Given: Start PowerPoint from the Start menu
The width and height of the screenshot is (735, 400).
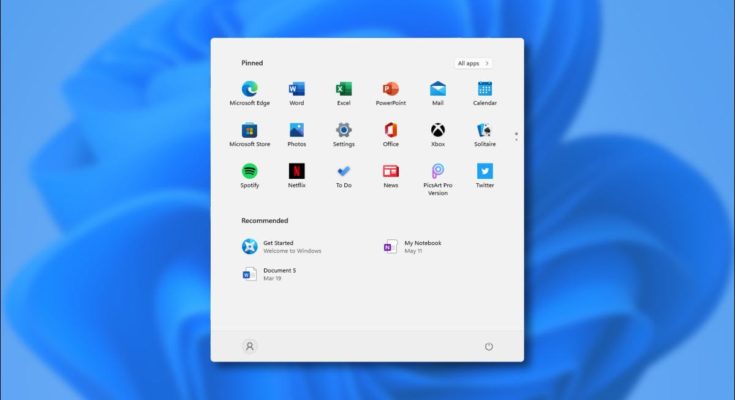Looking at the screenshot, I should pos(390,90).
